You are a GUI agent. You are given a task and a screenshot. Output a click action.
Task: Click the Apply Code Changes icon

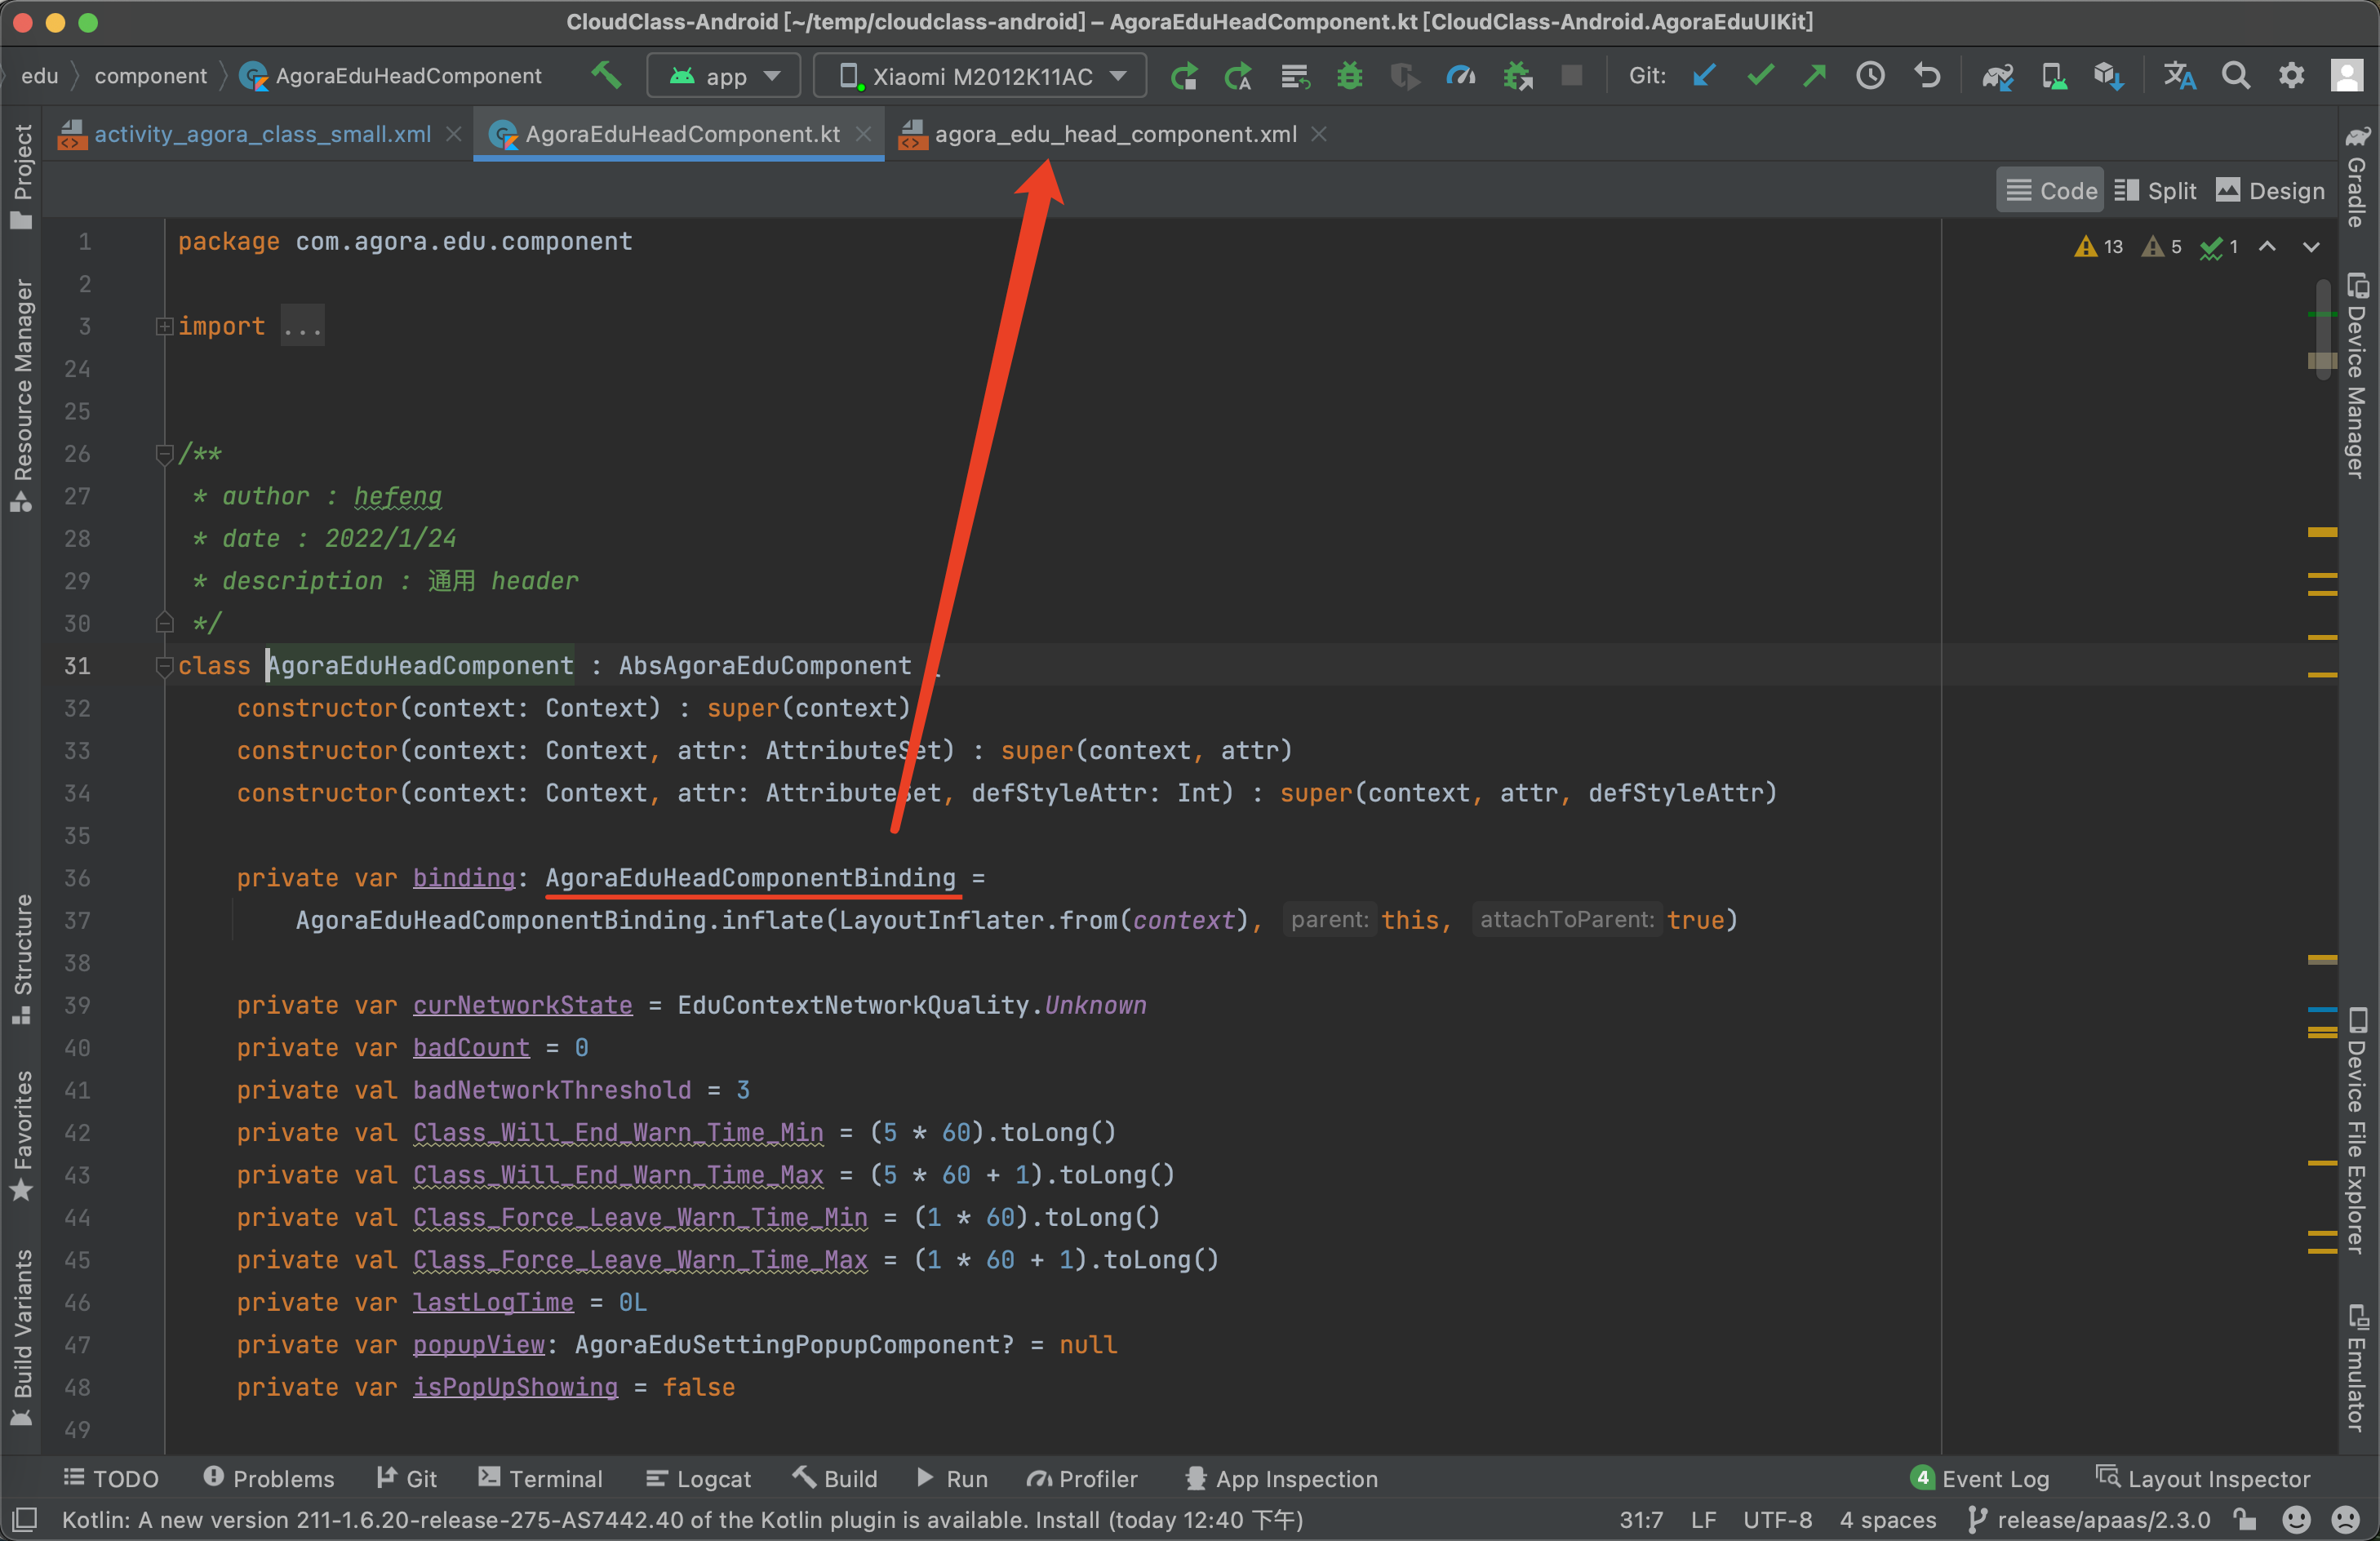1294,76
